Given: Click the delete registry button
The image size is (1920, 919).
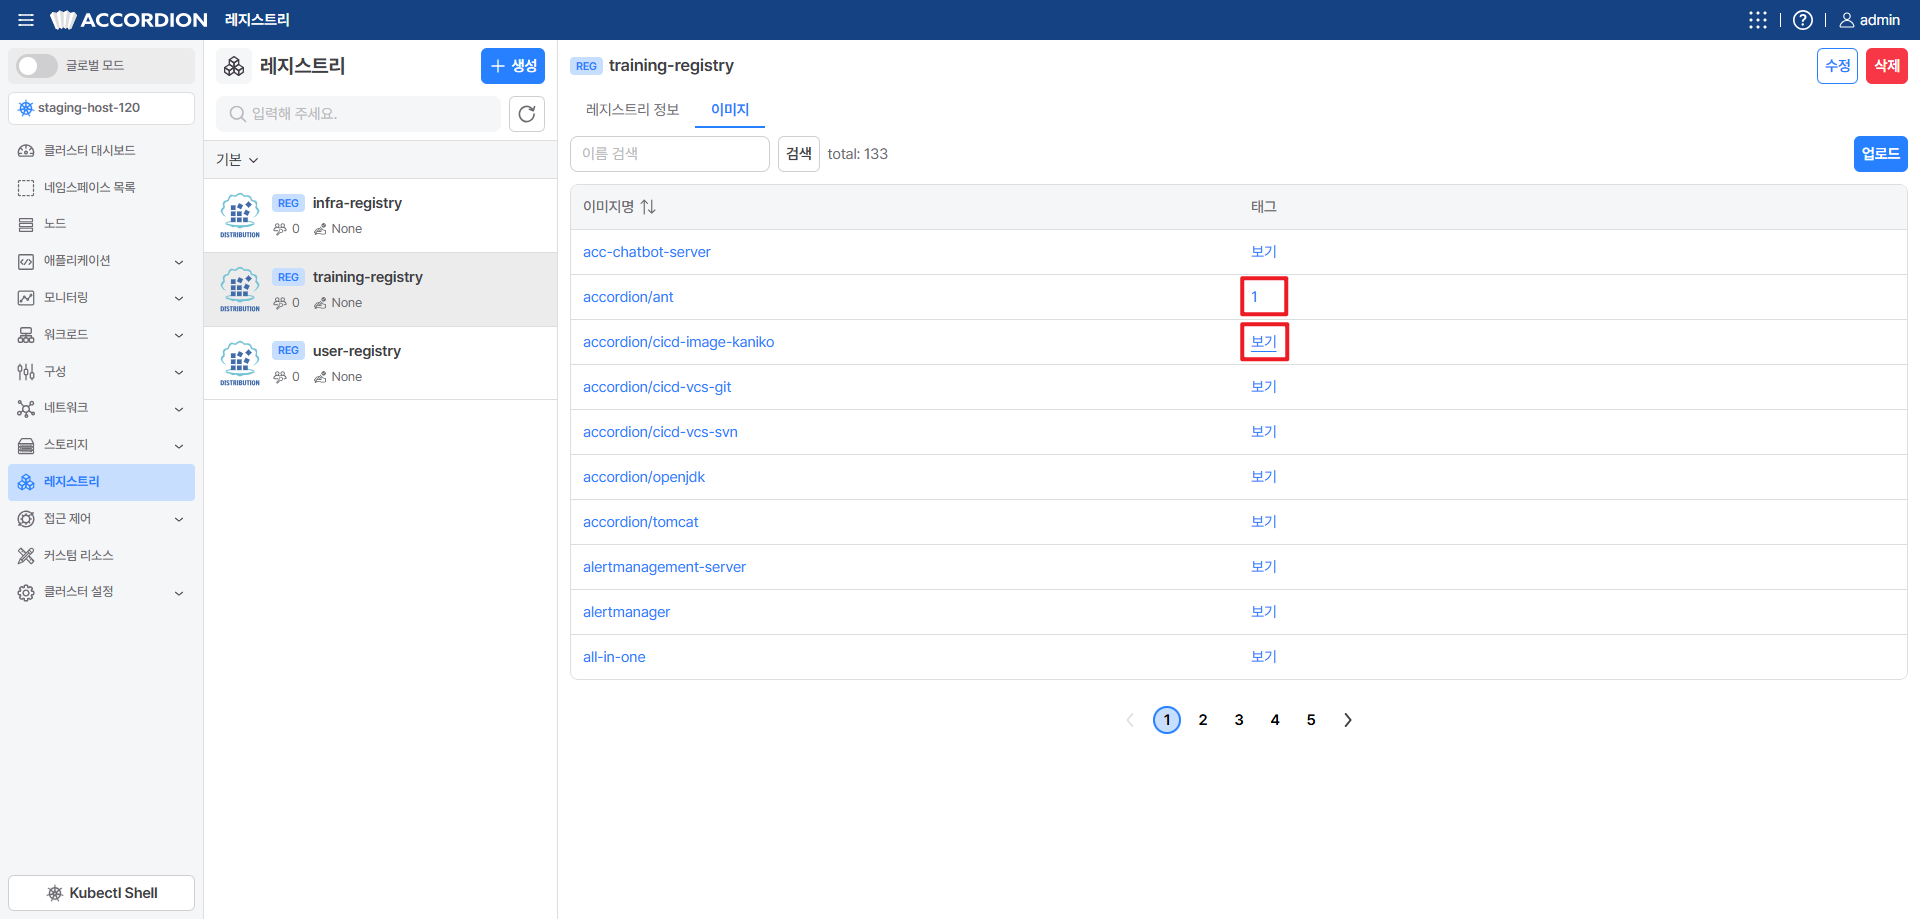Looking at the screenshot, I should click(x=1887, y=66).
